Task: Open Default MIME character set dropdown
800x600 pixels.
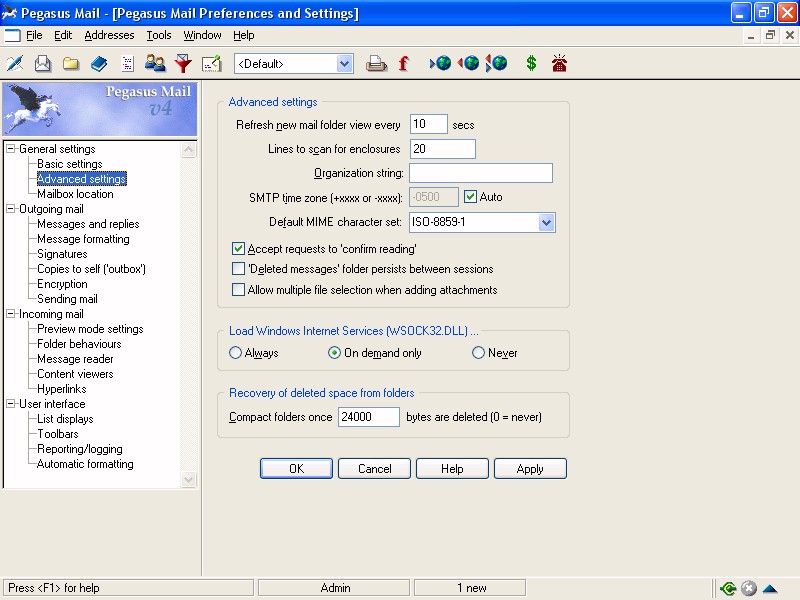Action: click(x=546, y=222)
